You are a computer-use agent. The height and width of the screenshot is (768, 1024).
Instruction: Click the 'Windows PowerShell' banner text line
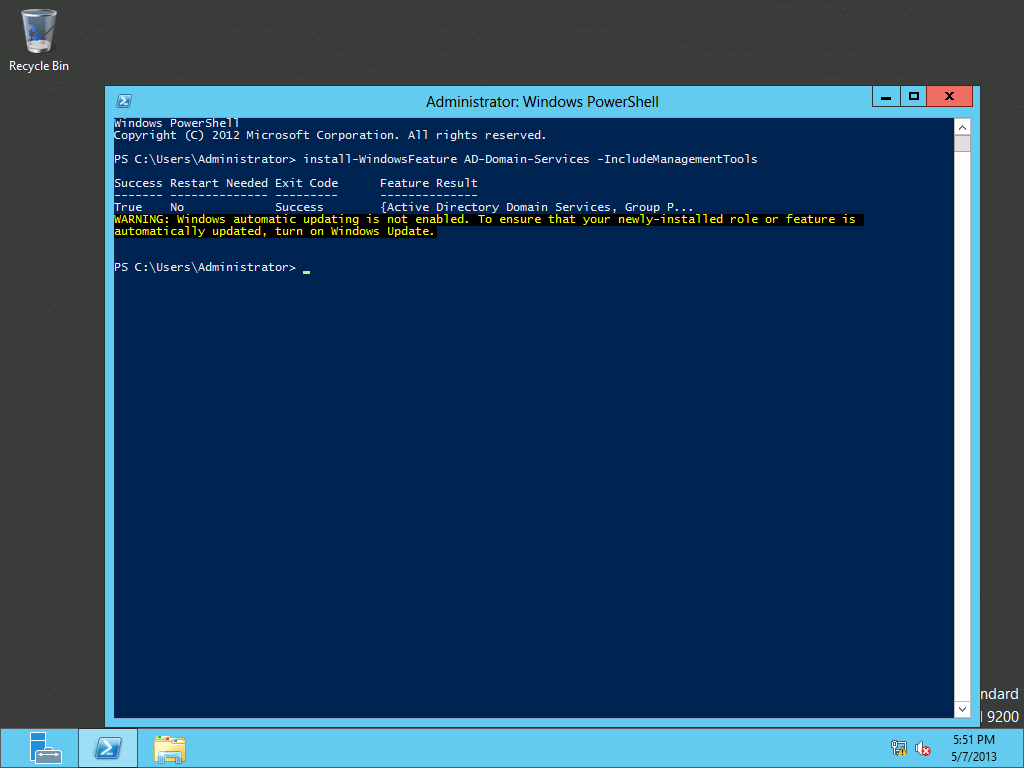(x=176, y=123)
